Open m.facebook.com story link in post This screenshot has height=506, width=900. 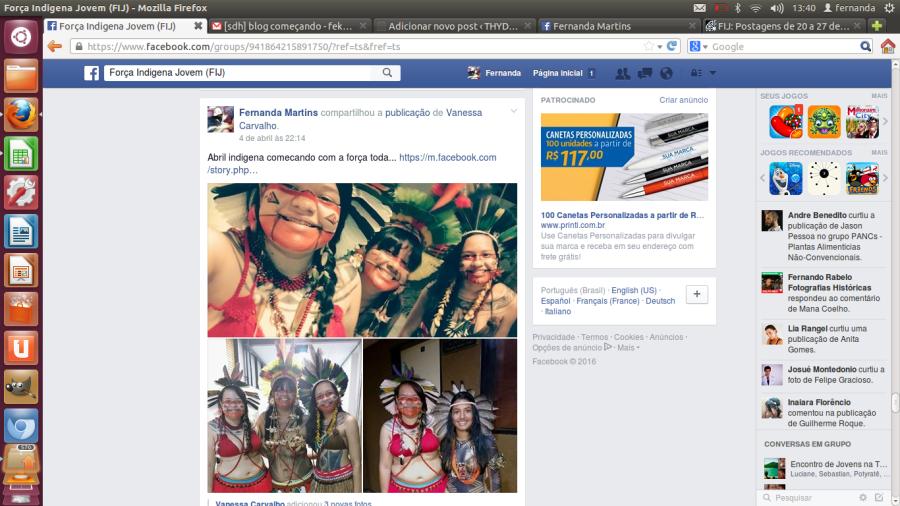point(352,164)
